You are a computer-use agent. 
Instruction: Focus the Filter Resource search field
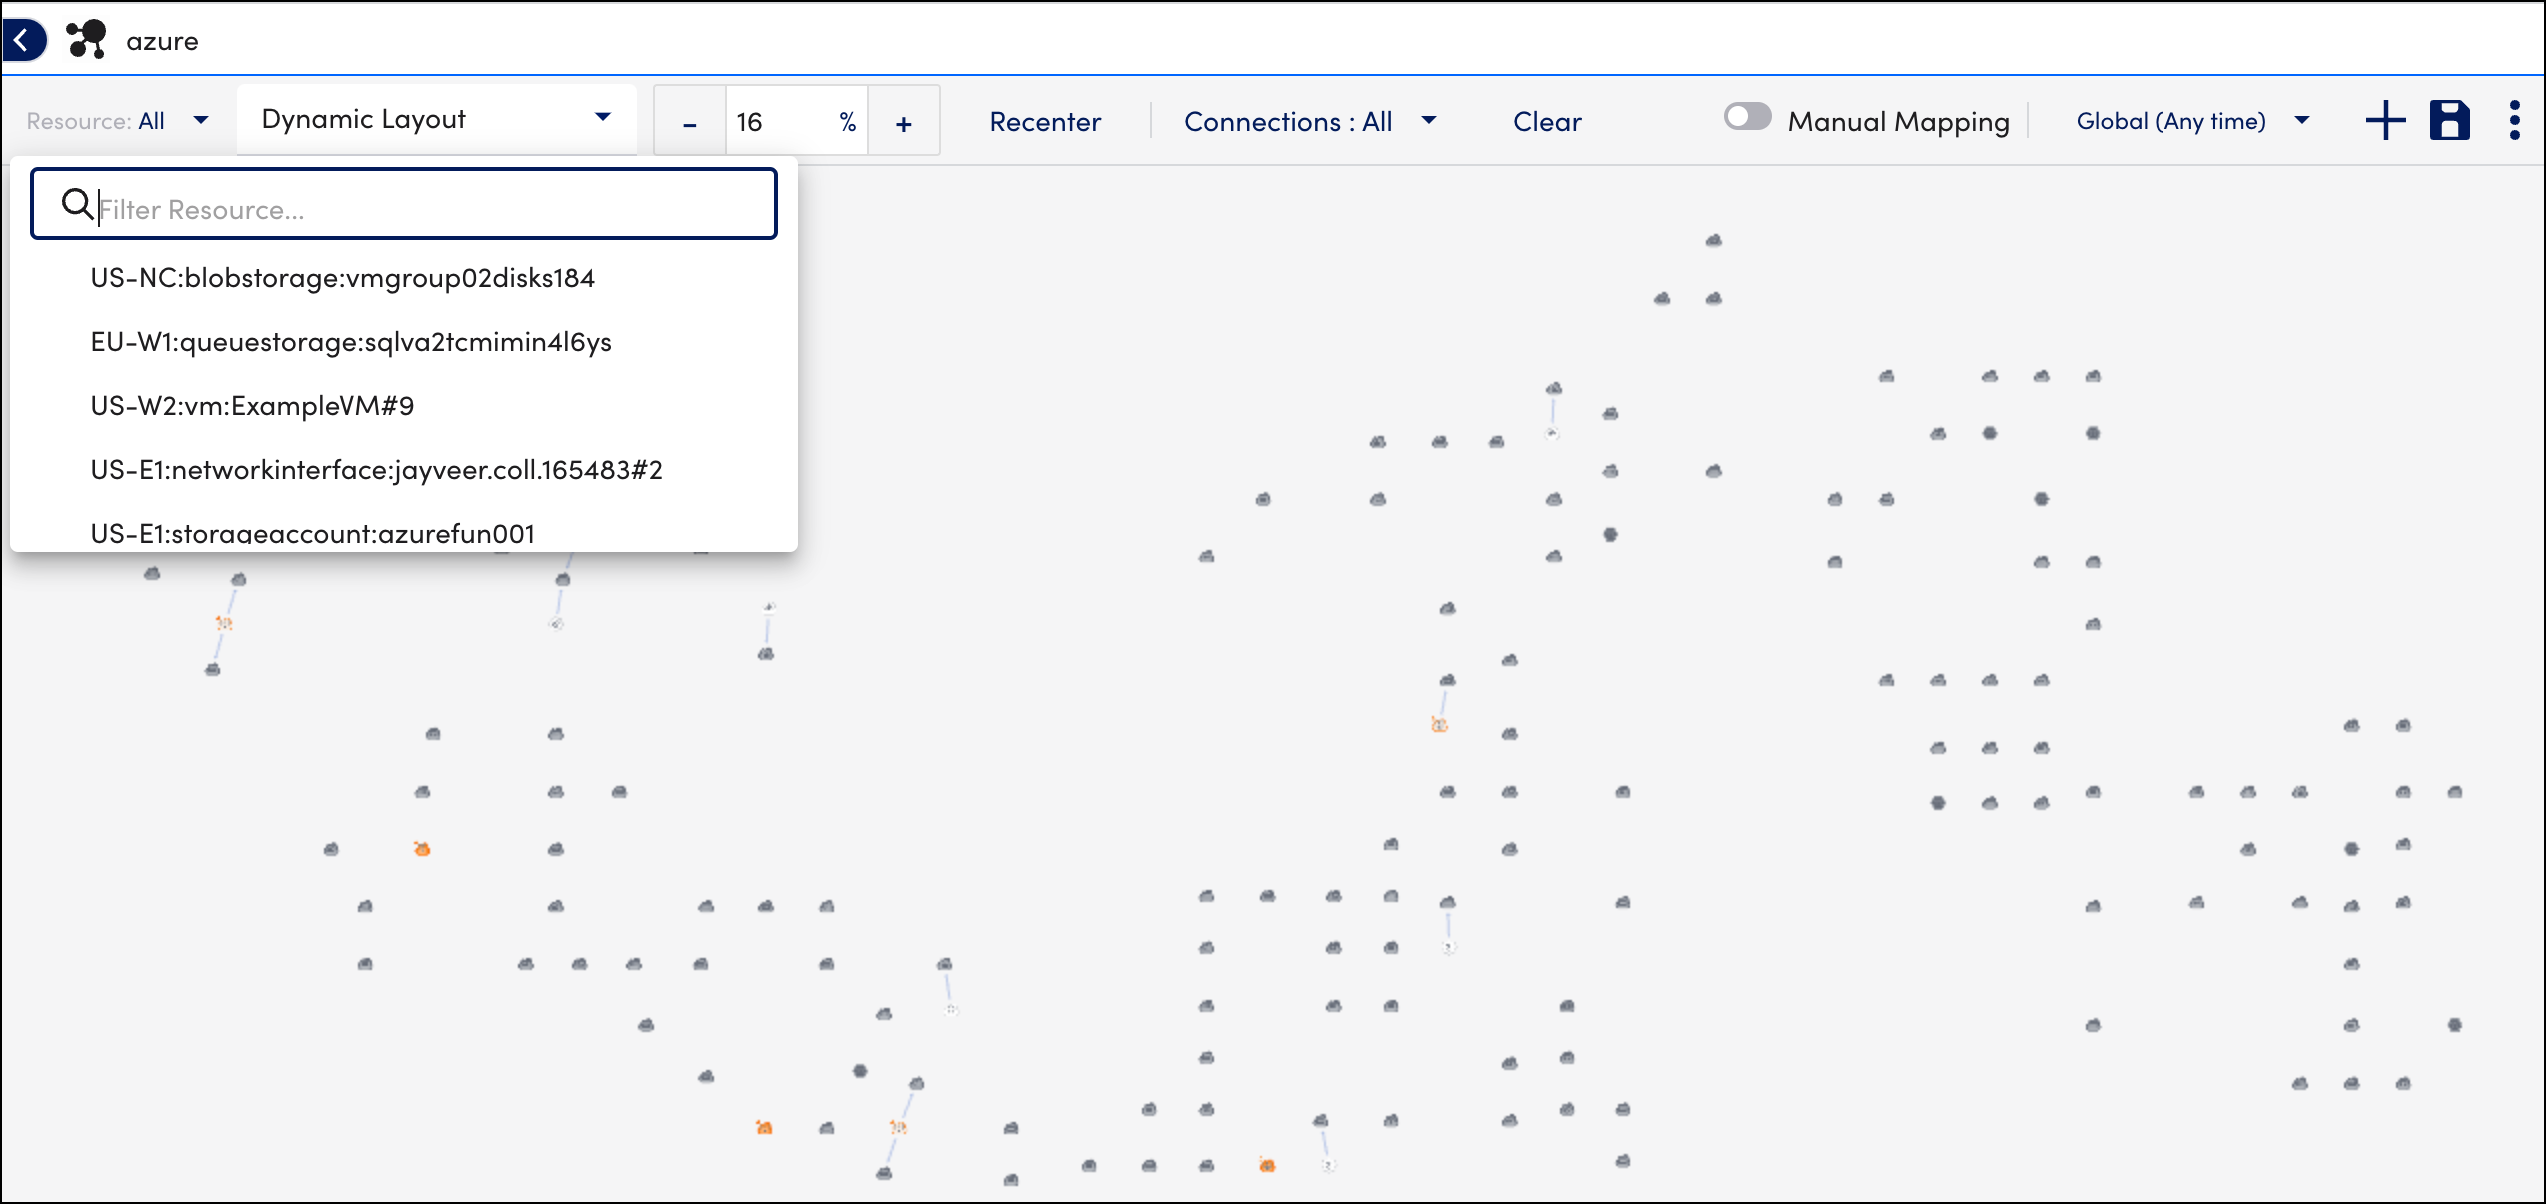pos(404,204)
